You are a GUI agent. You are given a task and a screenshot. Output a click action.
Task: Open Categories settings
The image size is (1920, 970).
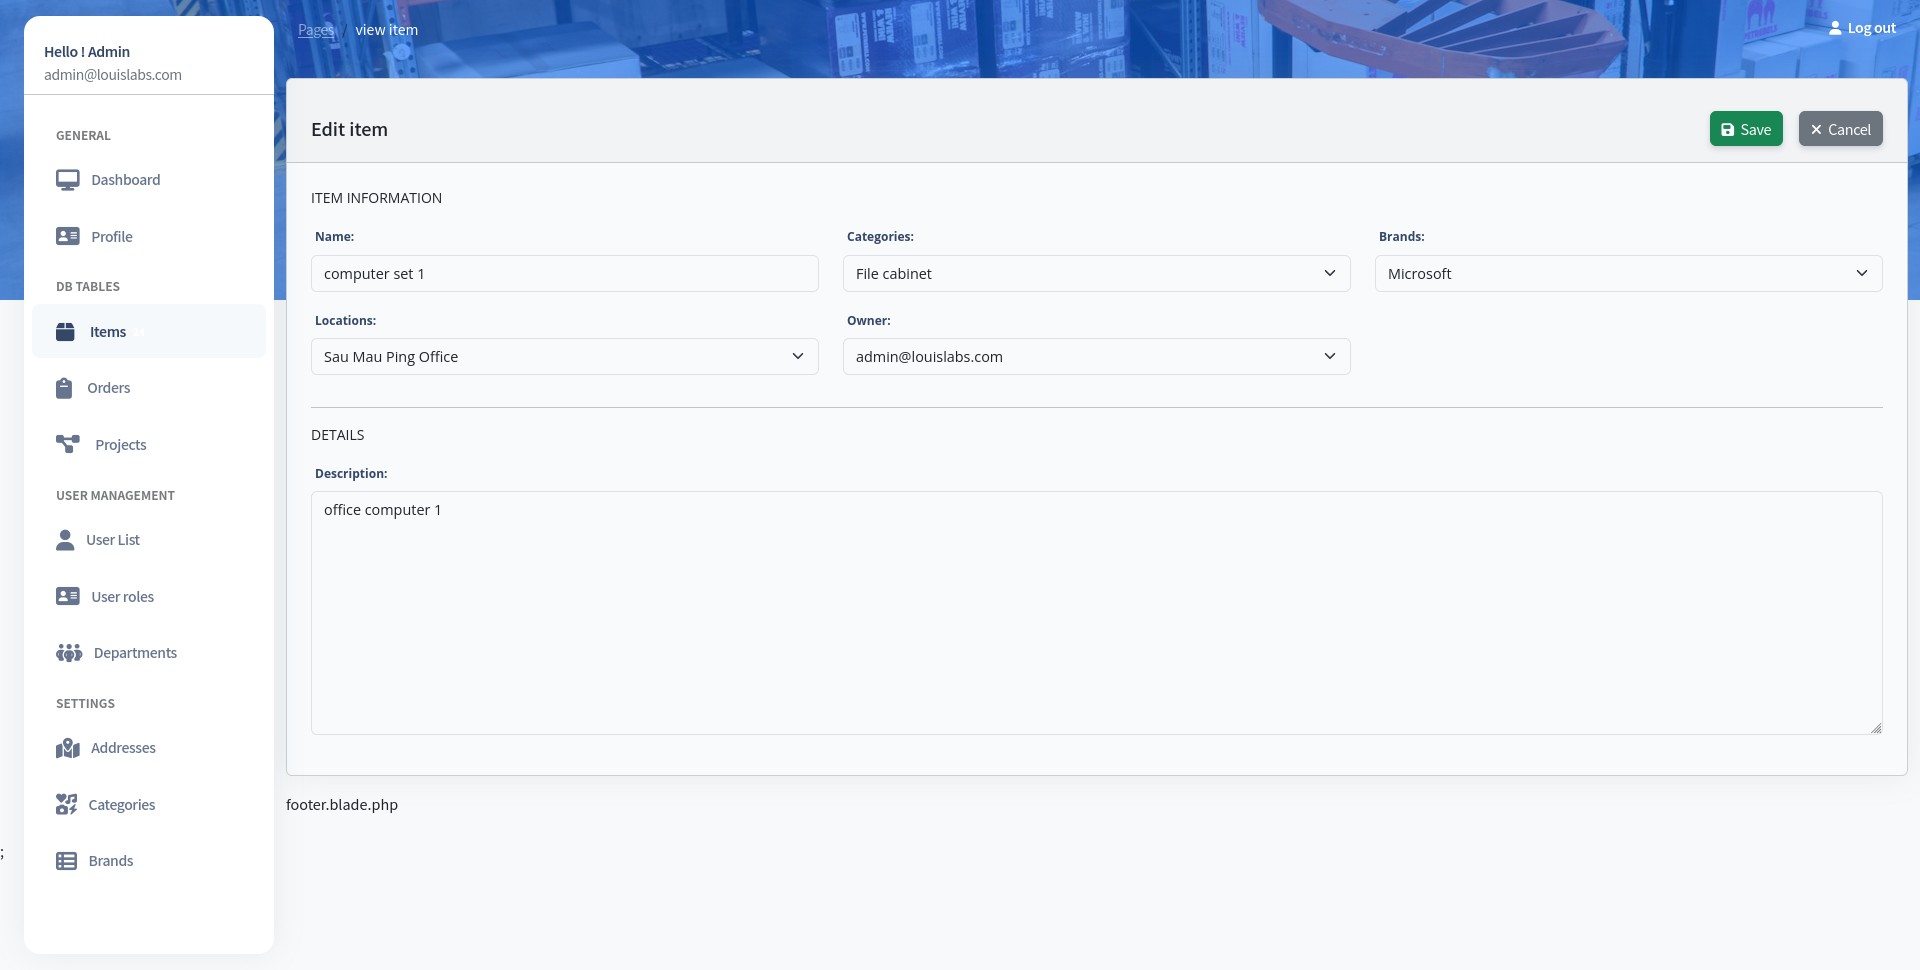(x=149, y=805)
